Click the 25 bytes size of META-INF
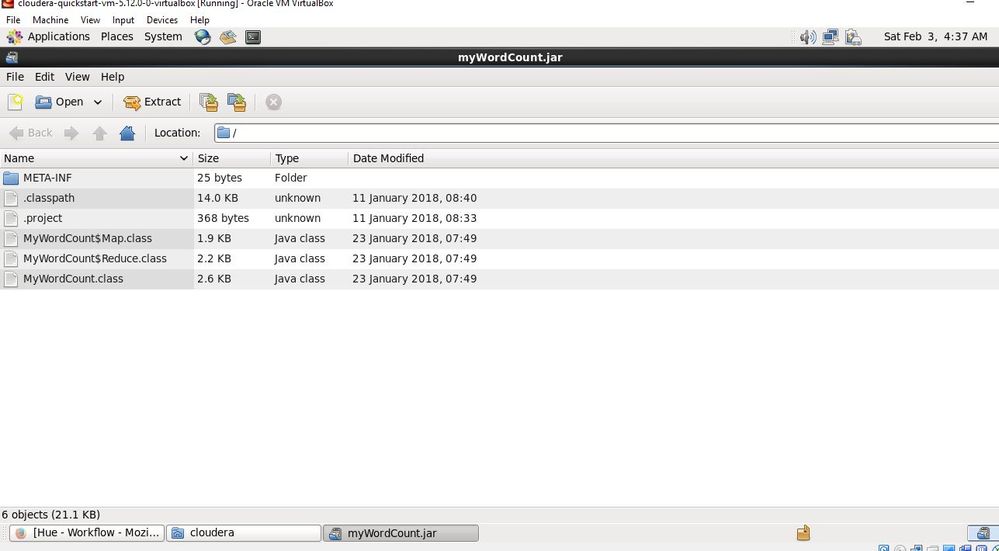Viewport: 999px width, 551px height. [219, 178]
